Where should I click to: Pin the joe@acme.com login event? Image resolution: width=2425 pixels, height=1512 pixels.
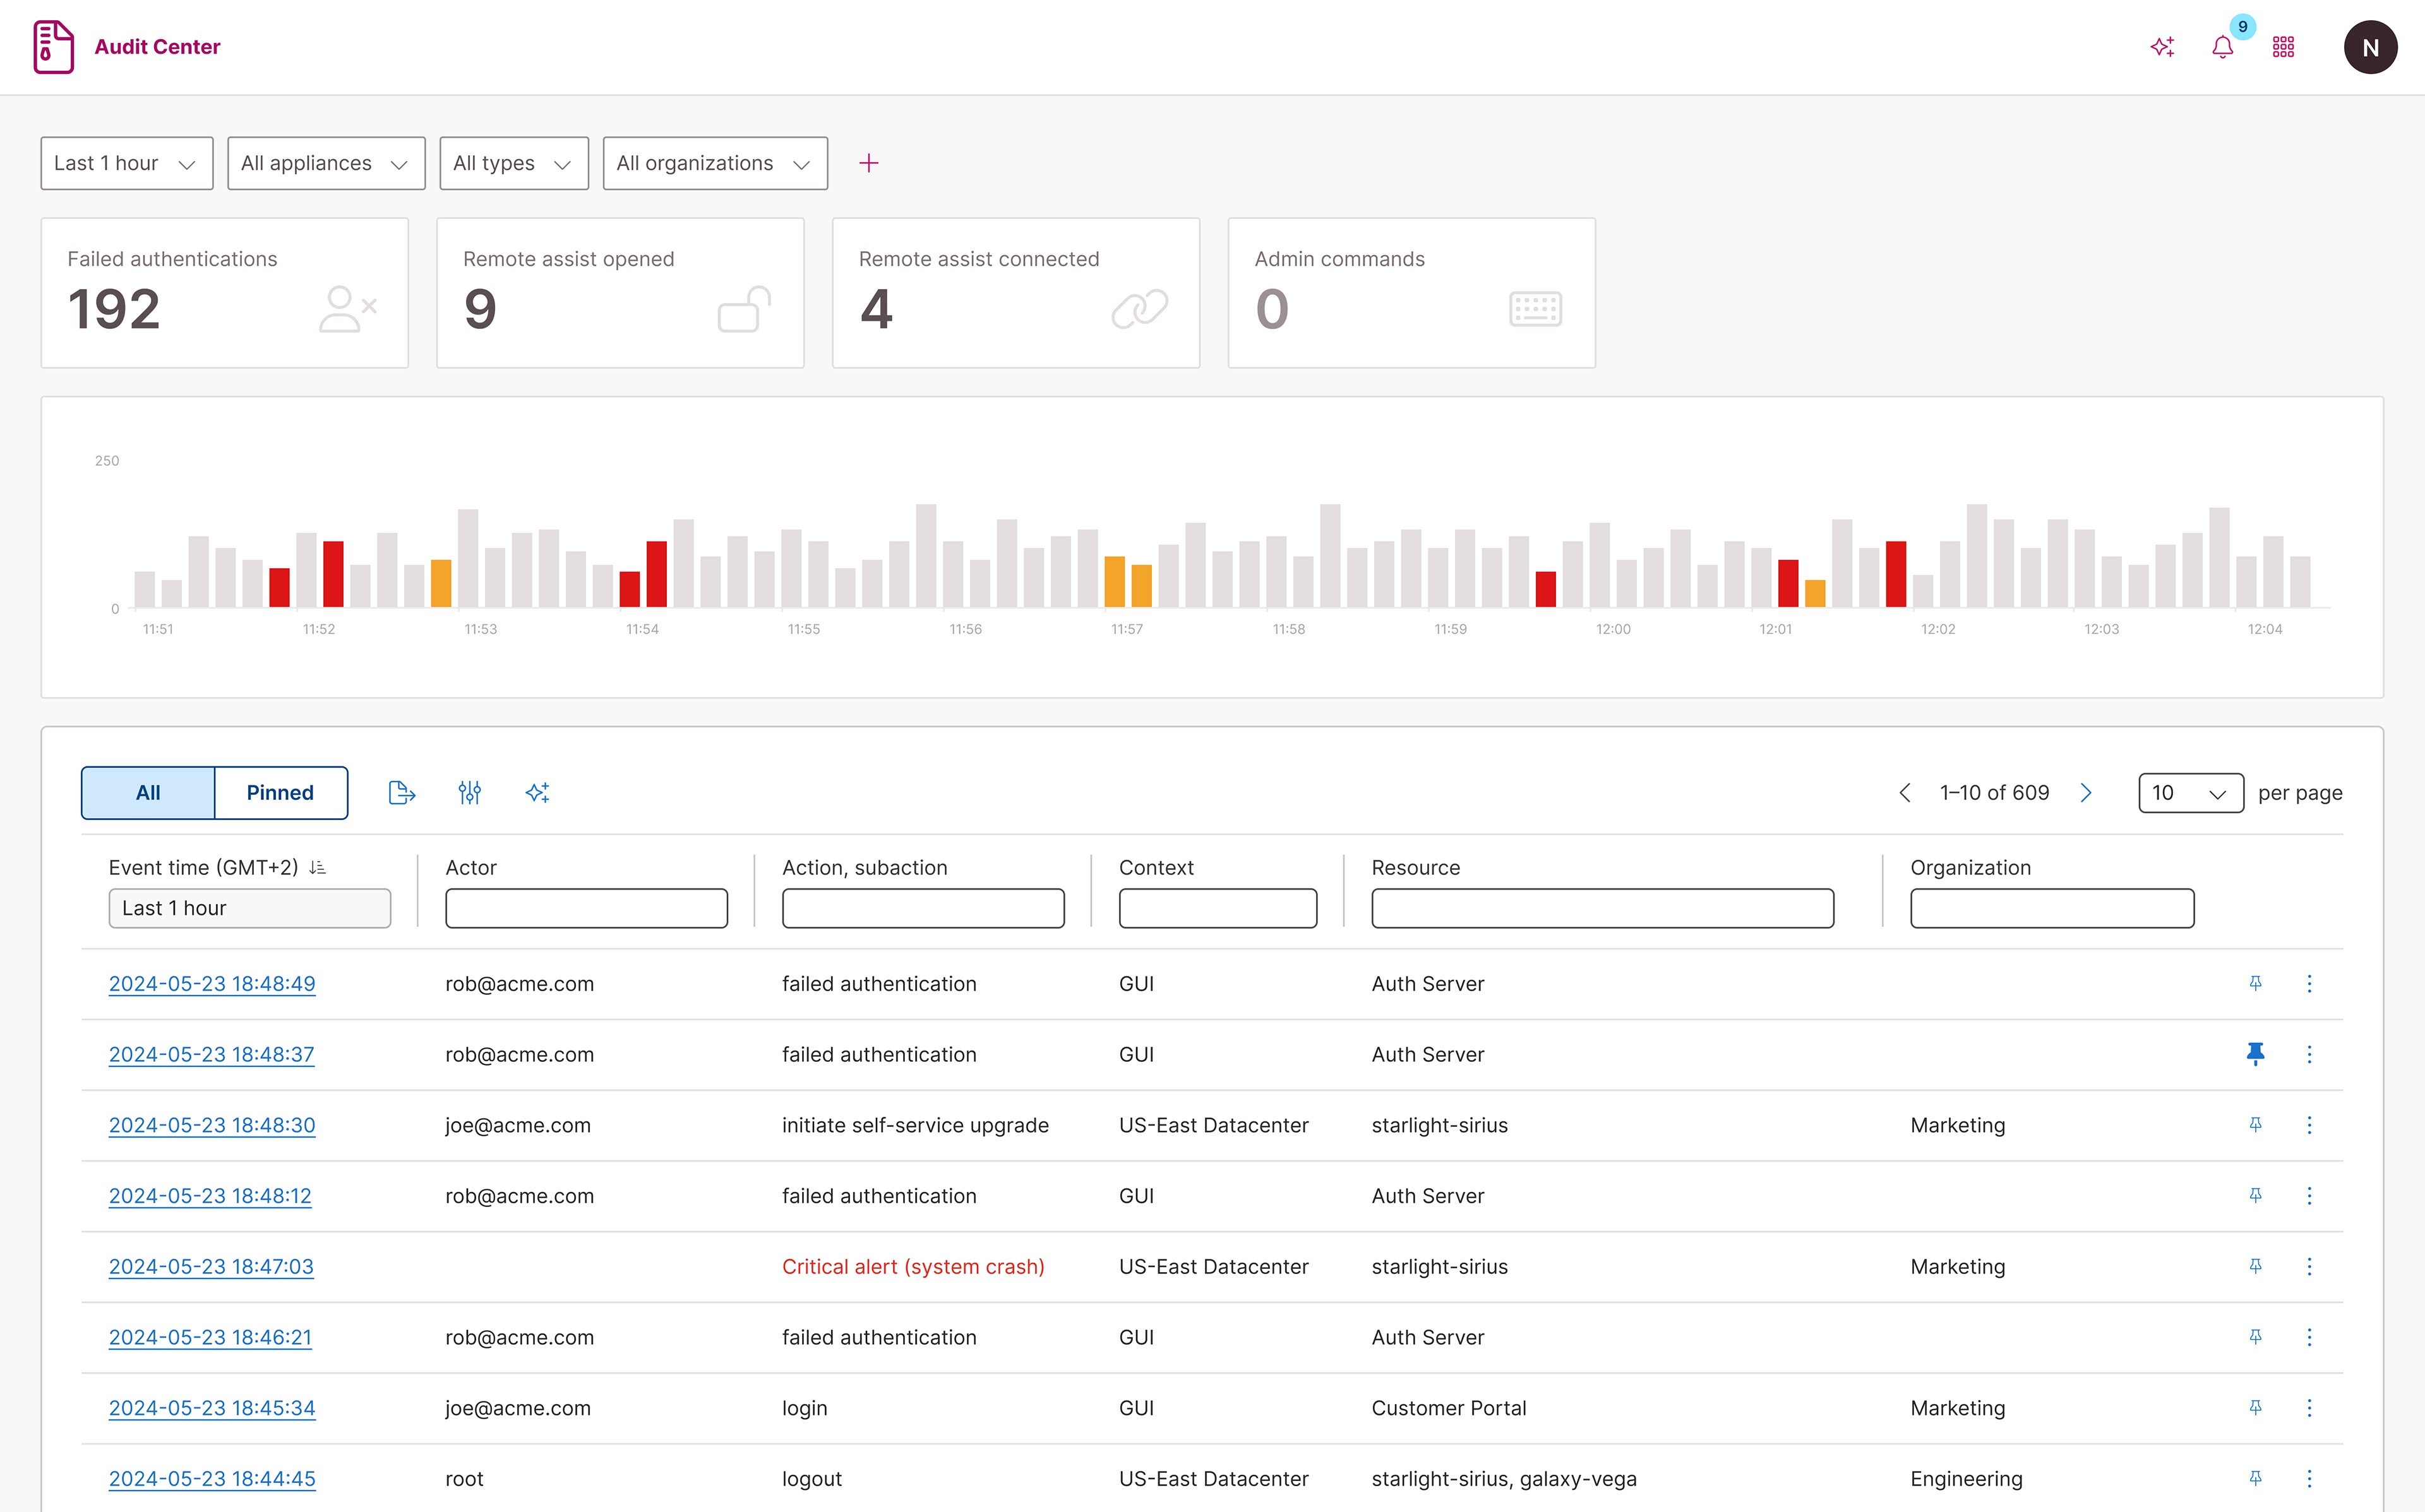click(x=2255, y=1408)
